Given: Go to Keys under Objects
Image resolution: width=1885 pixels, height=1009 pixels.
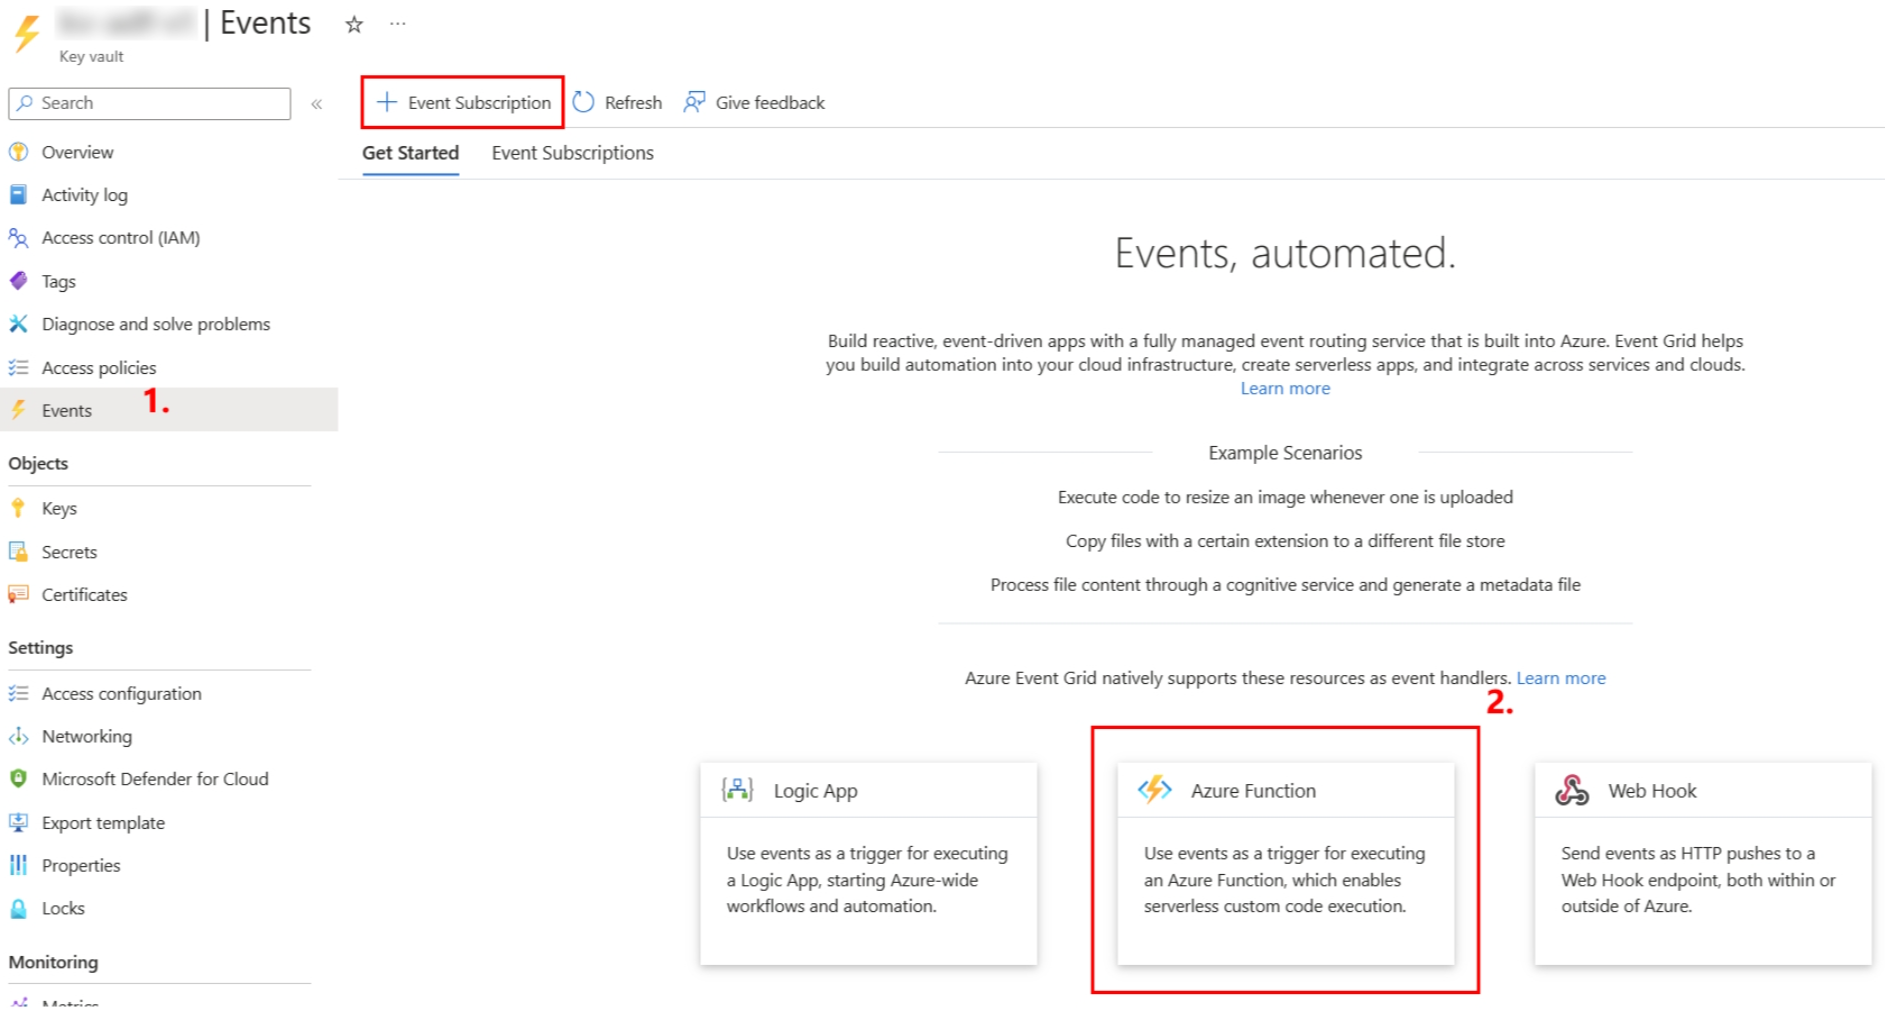Looking at the screenshot, I should click(59, 509).
